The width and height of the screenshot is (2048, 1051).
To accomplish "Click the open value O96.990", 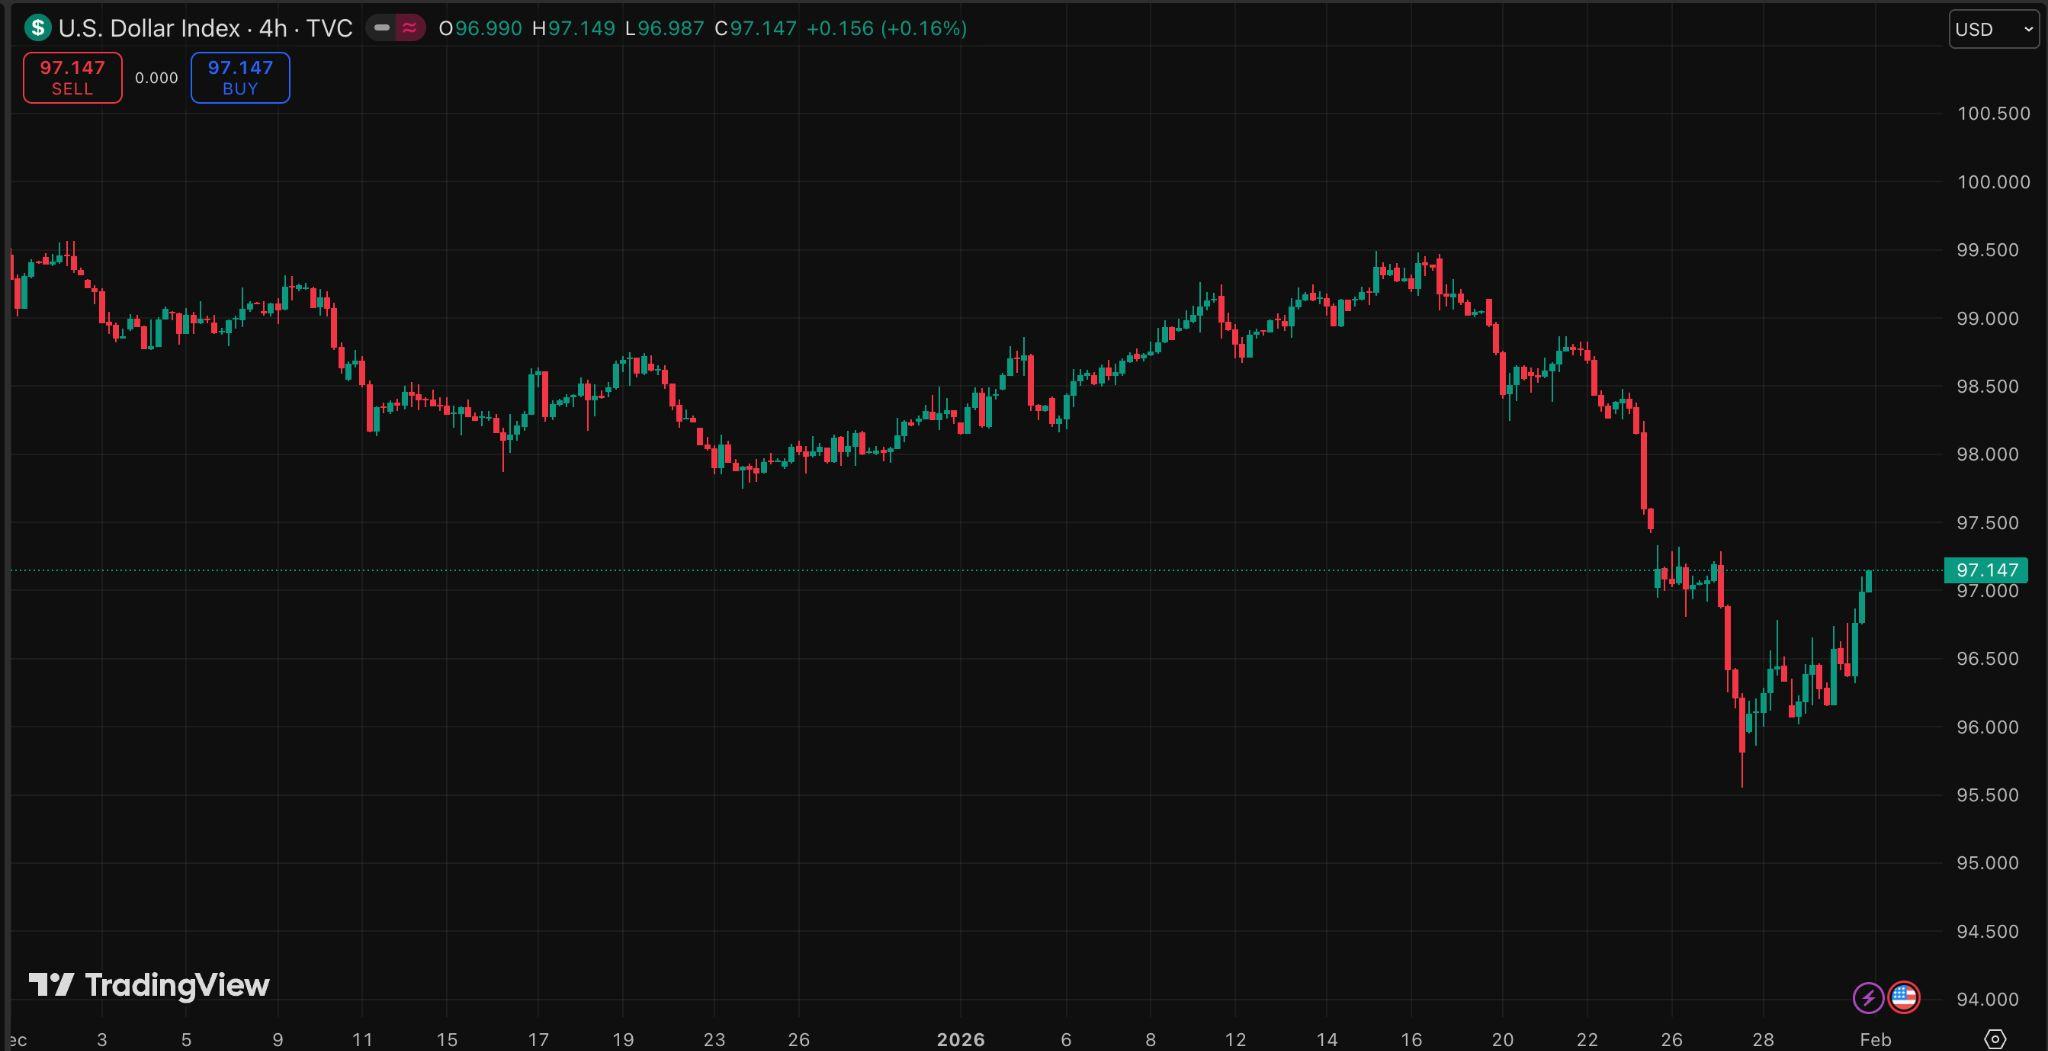I will 480,28.
